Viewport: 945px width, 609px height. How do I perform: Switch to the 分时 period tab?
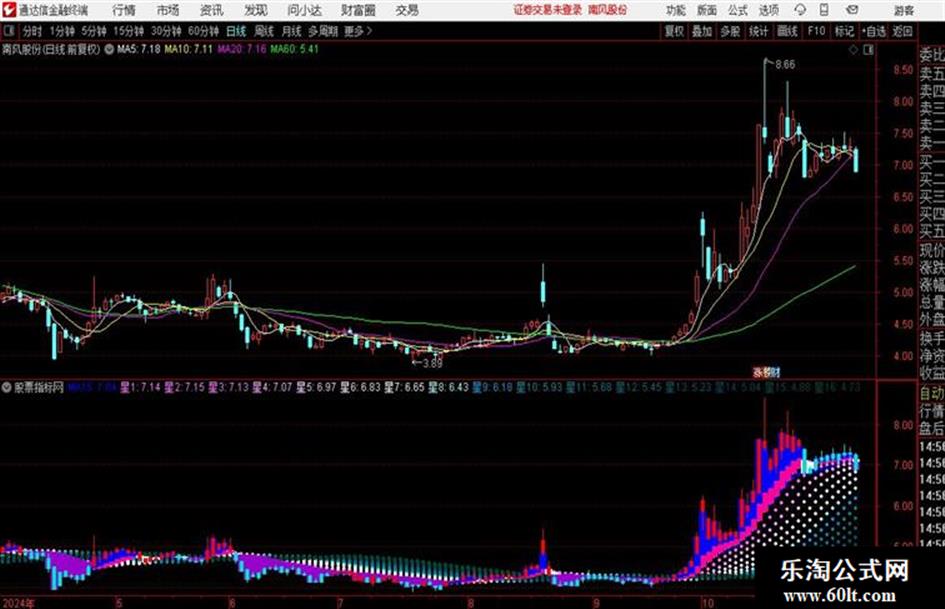pos(33,31)
